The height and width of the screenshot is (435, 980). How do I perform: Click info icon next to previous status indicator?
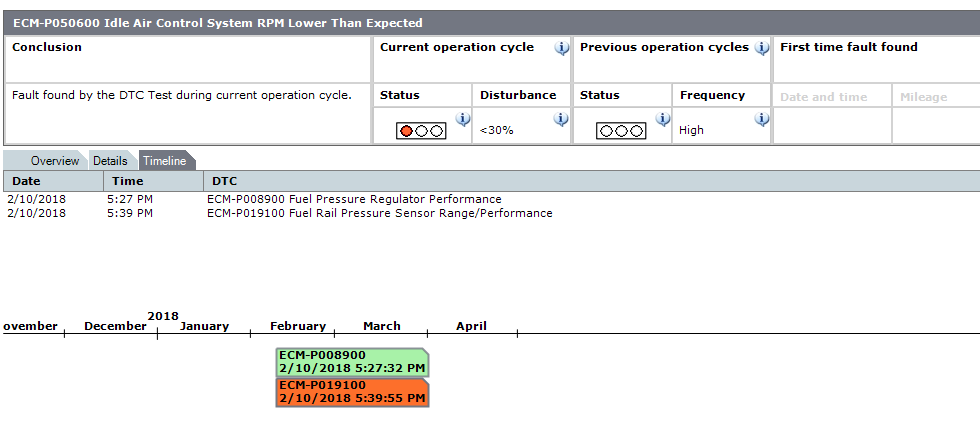[662, 120]
